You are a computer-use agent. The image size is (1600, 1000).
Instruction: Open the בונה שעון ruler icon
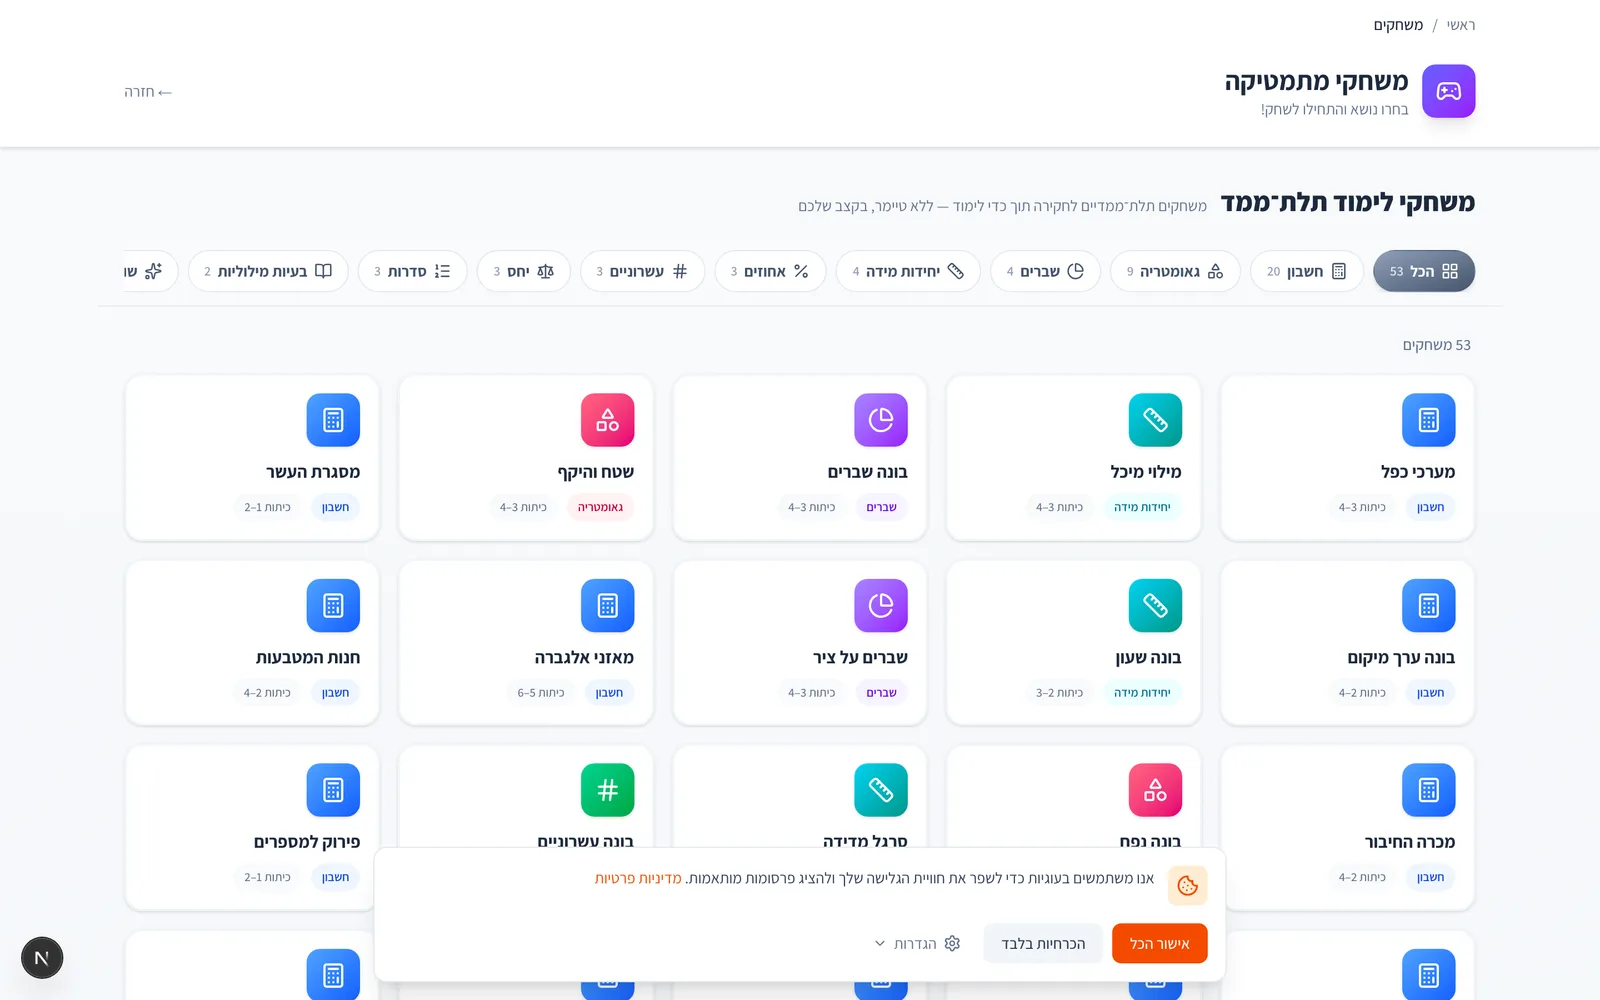pos(1155,605)
